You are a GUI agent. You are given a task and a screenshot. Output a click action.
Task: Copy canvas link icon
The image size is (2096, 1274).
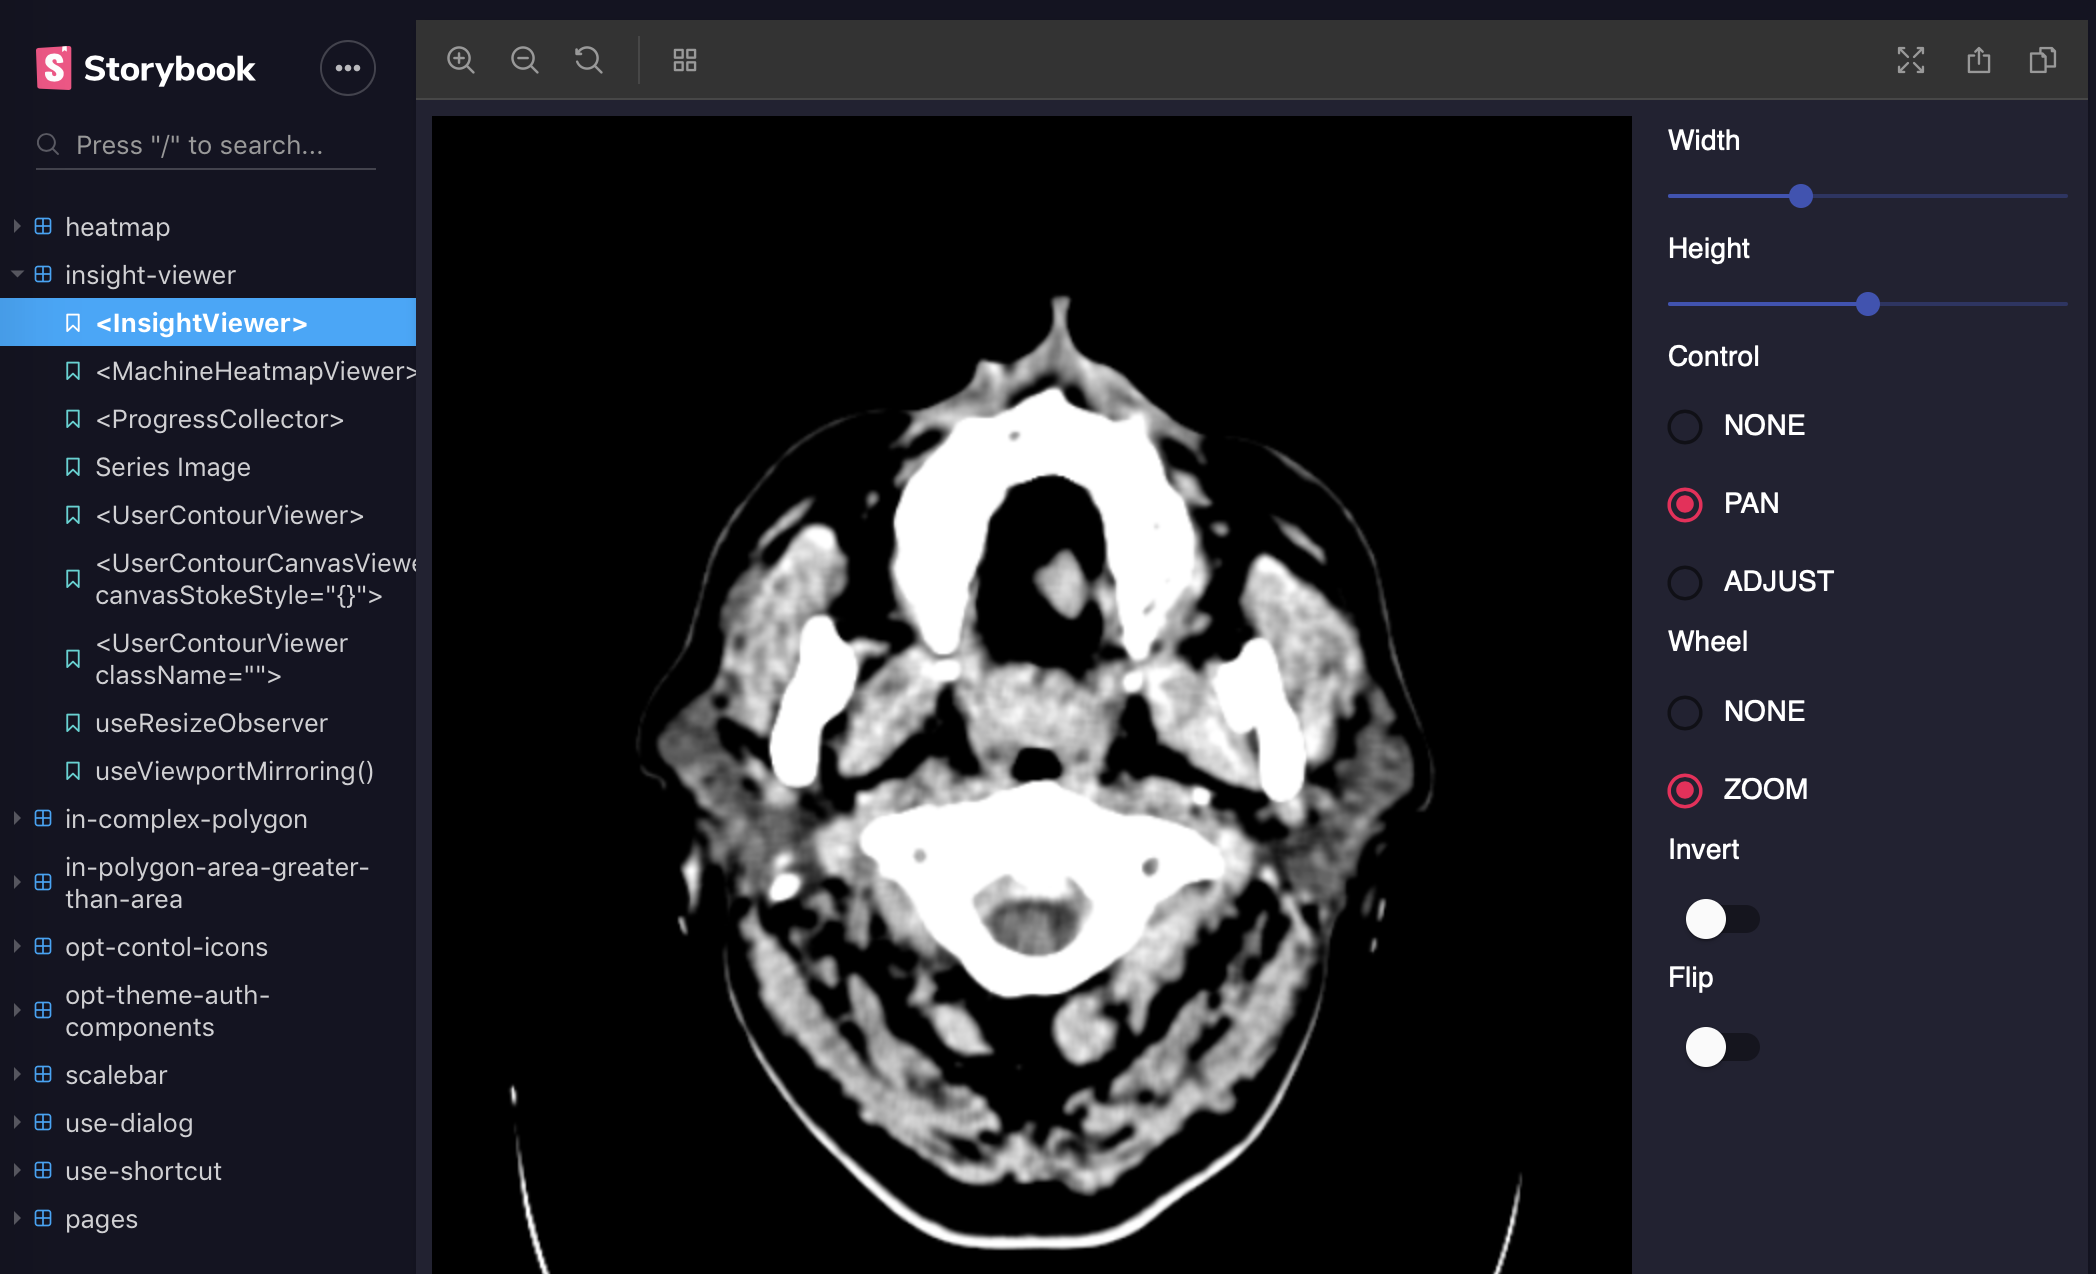tap(2042, 60)
